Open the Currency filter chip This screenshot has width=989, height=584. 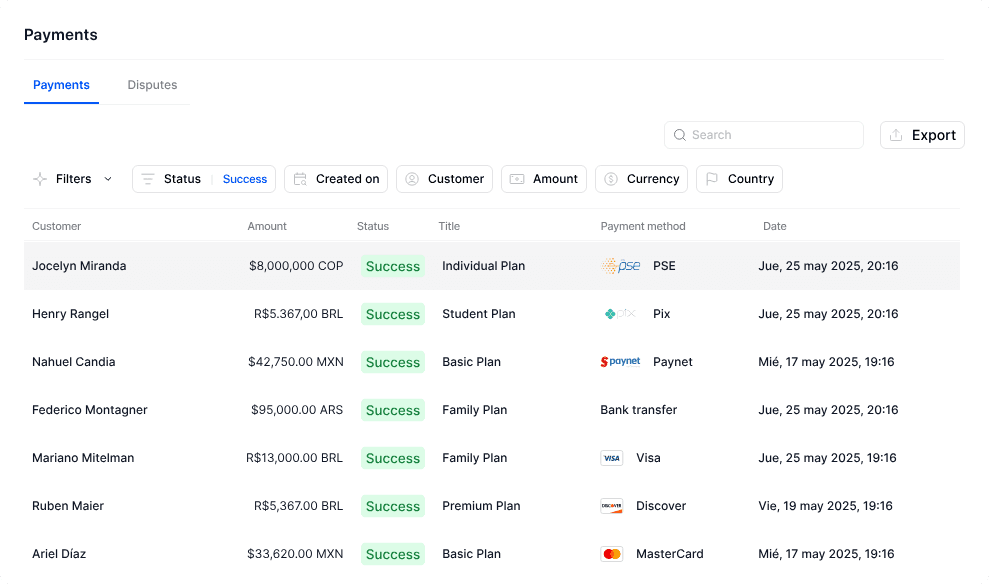(641, 179)
